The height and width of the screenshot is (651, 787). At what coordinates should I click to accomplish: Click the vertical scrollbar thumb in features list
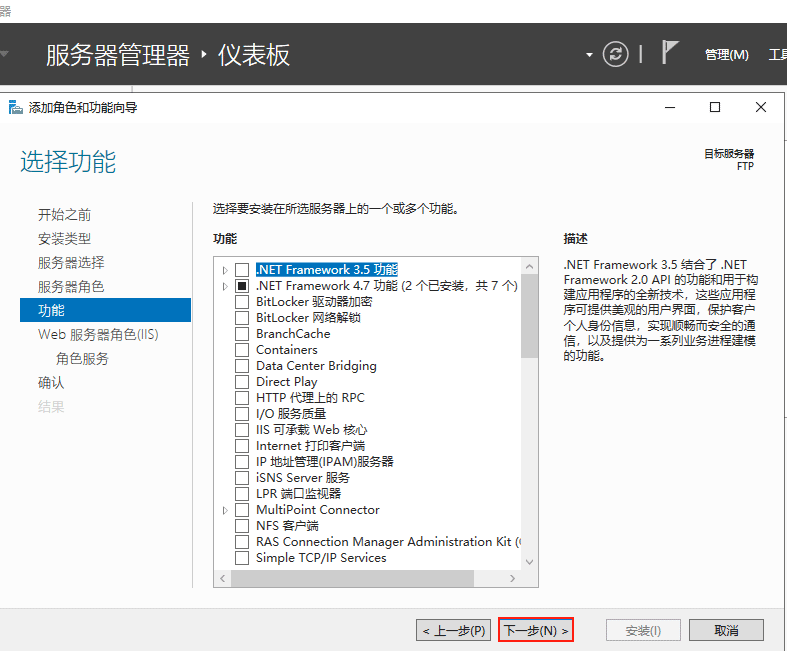(x=529, y=316)
